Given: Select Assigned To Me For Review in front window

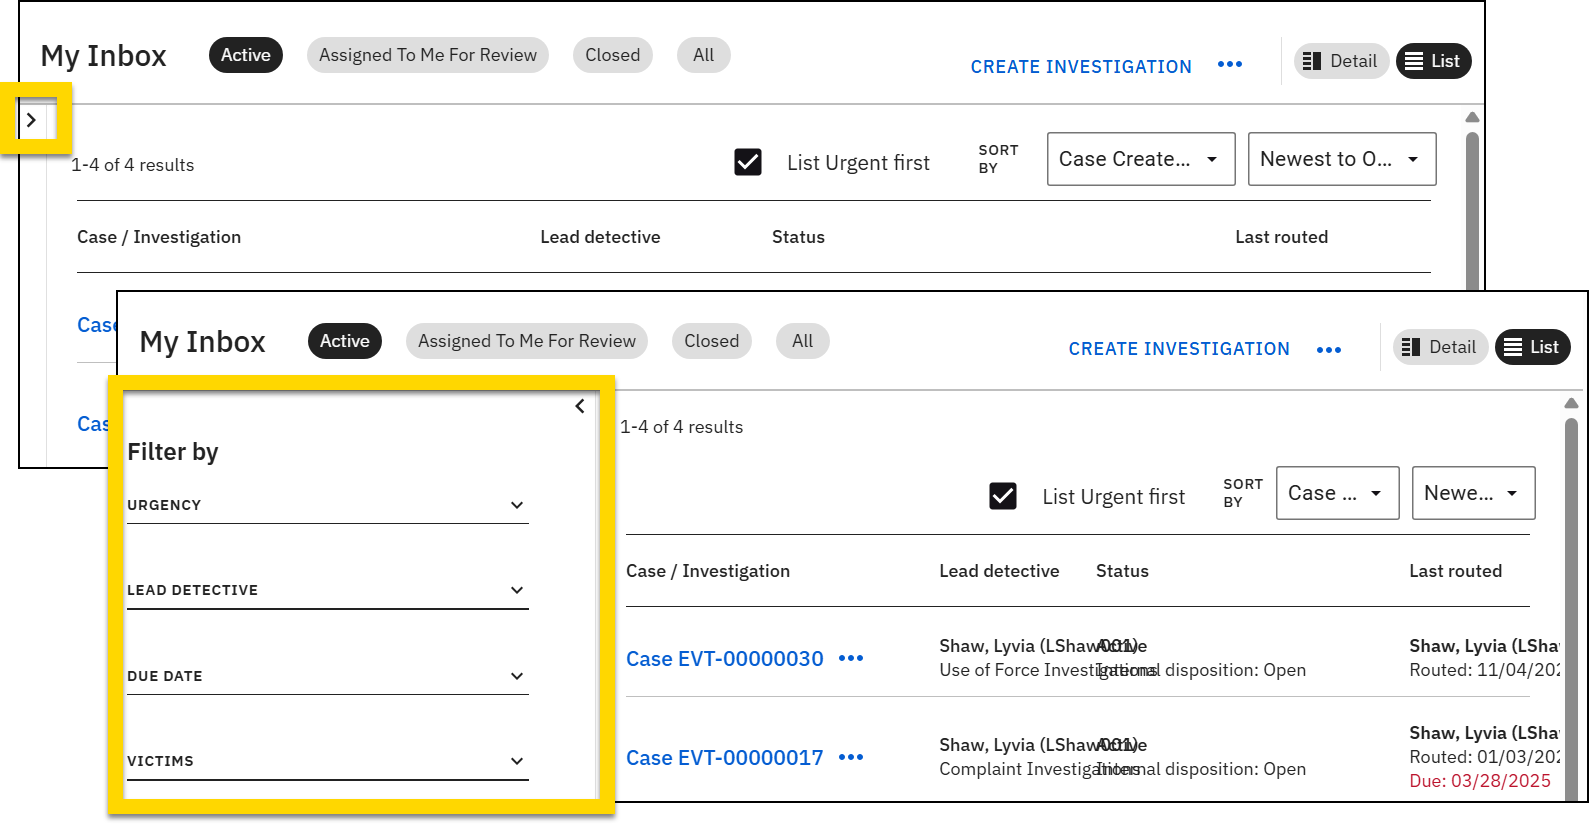Looking at the screenshot, I should [x=527, y=341].
